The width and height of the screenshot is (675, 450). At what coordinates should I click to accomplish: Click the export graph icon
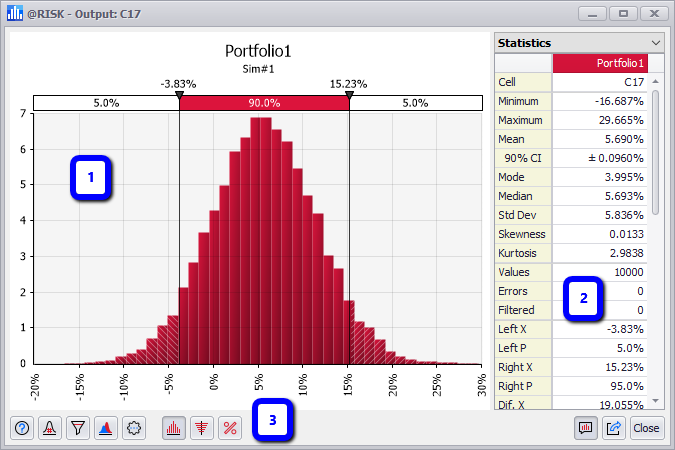tap(614, 428)
